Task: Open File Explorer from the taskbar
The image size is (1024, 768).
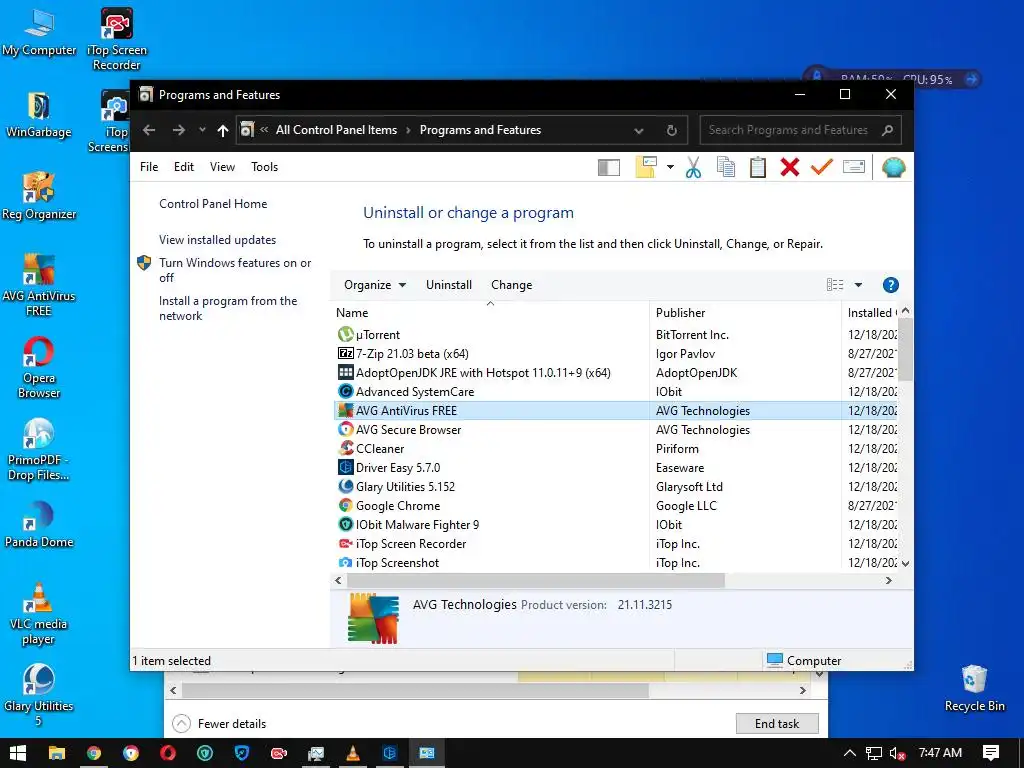Action: [57, 753]
